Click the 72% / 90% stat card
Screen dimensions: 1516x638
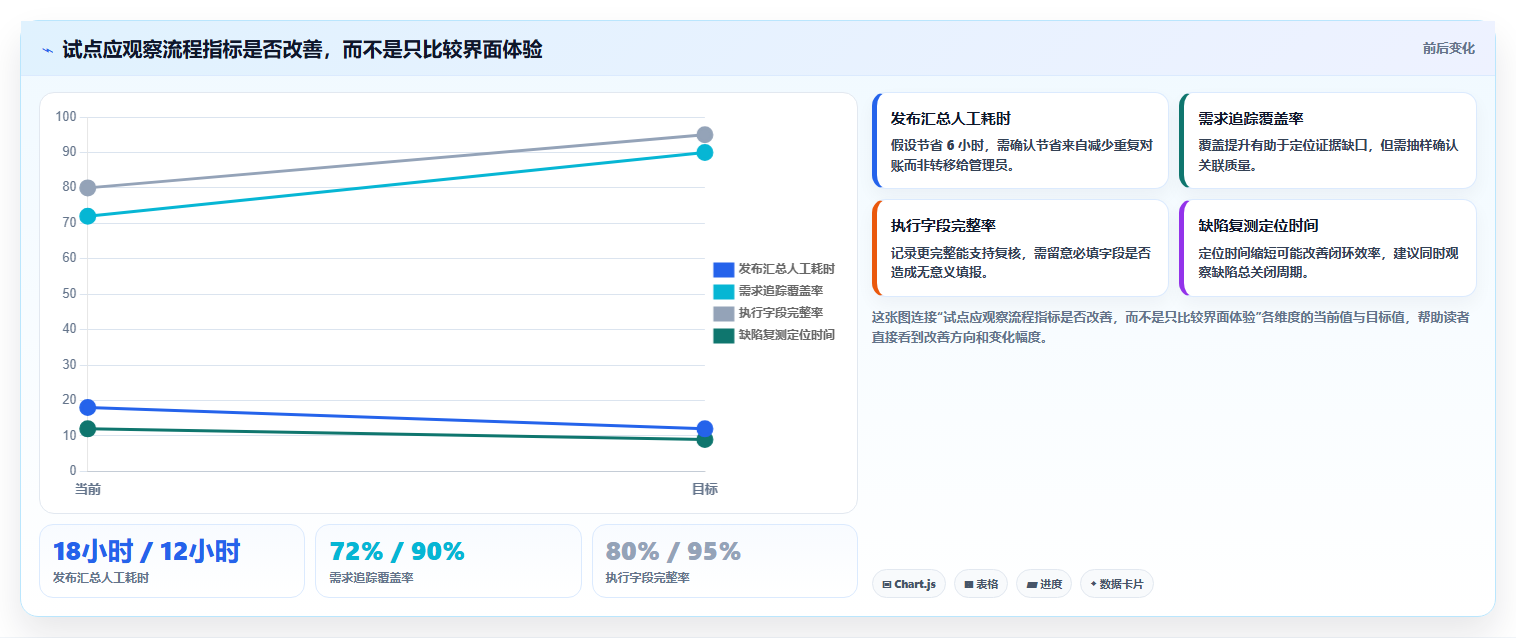(448, 561)
